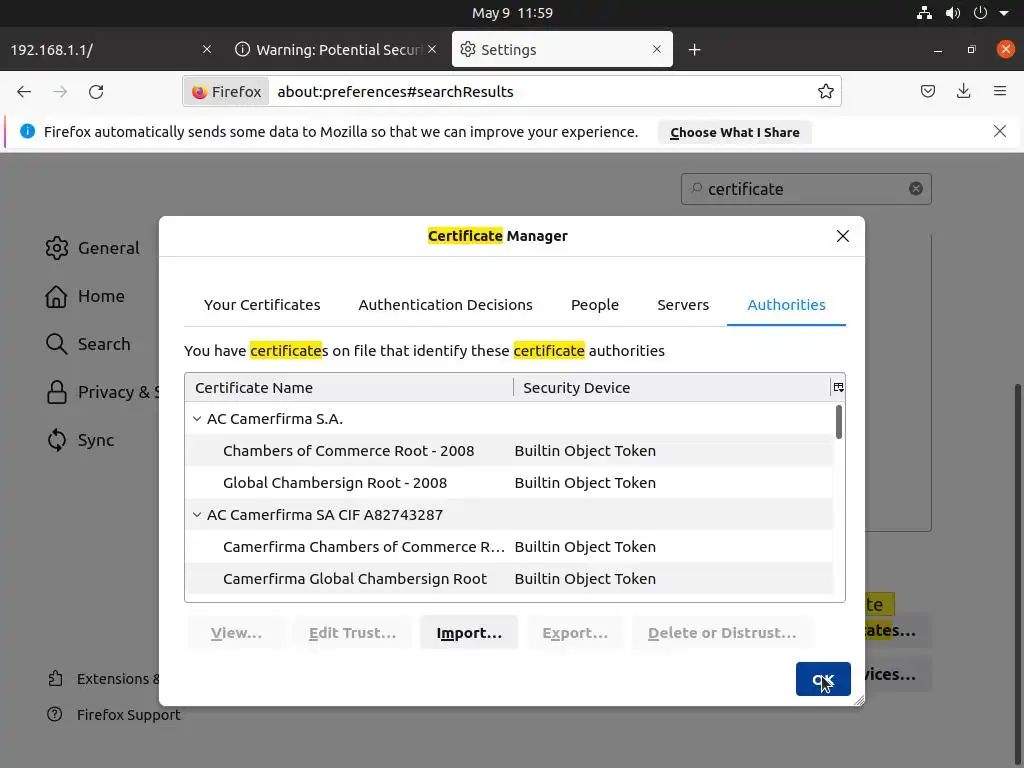
Task: Click the volume icon in top bar
Action: [952, 12]
